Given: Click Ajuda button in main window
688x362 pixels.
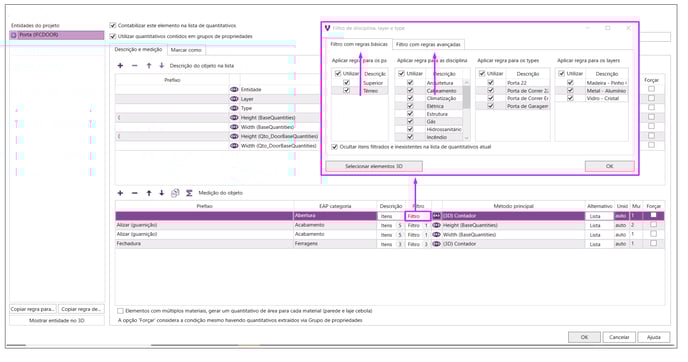Looking at the screenshot, I should (x=654, y=337).
